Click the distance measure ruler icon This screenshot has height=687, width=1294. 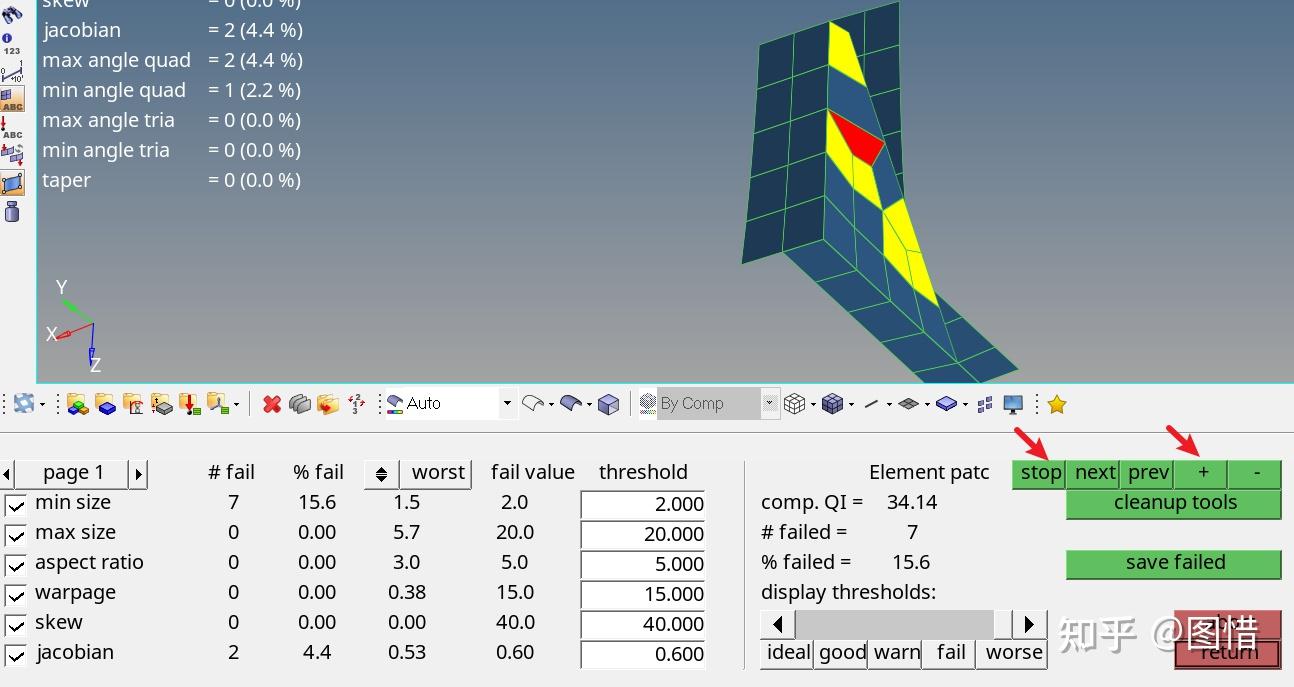[12, 72]
